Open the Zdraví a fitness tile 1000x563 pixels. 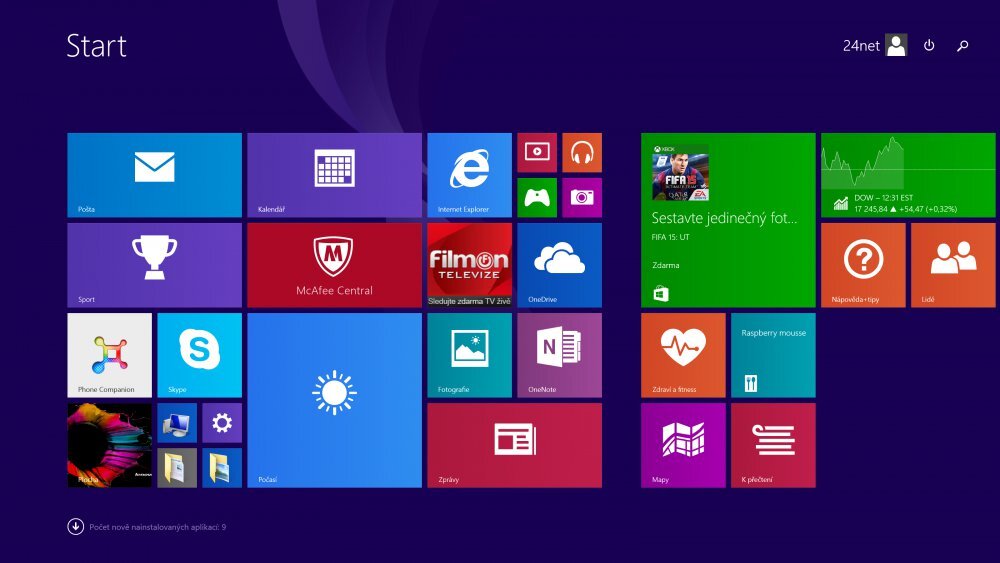tap(683, 355)
